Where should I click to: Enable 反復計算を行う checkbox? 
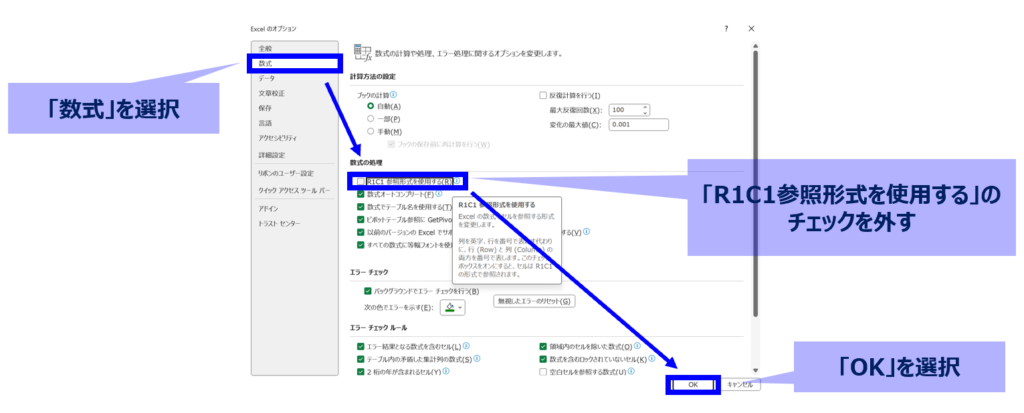(543, 95)
